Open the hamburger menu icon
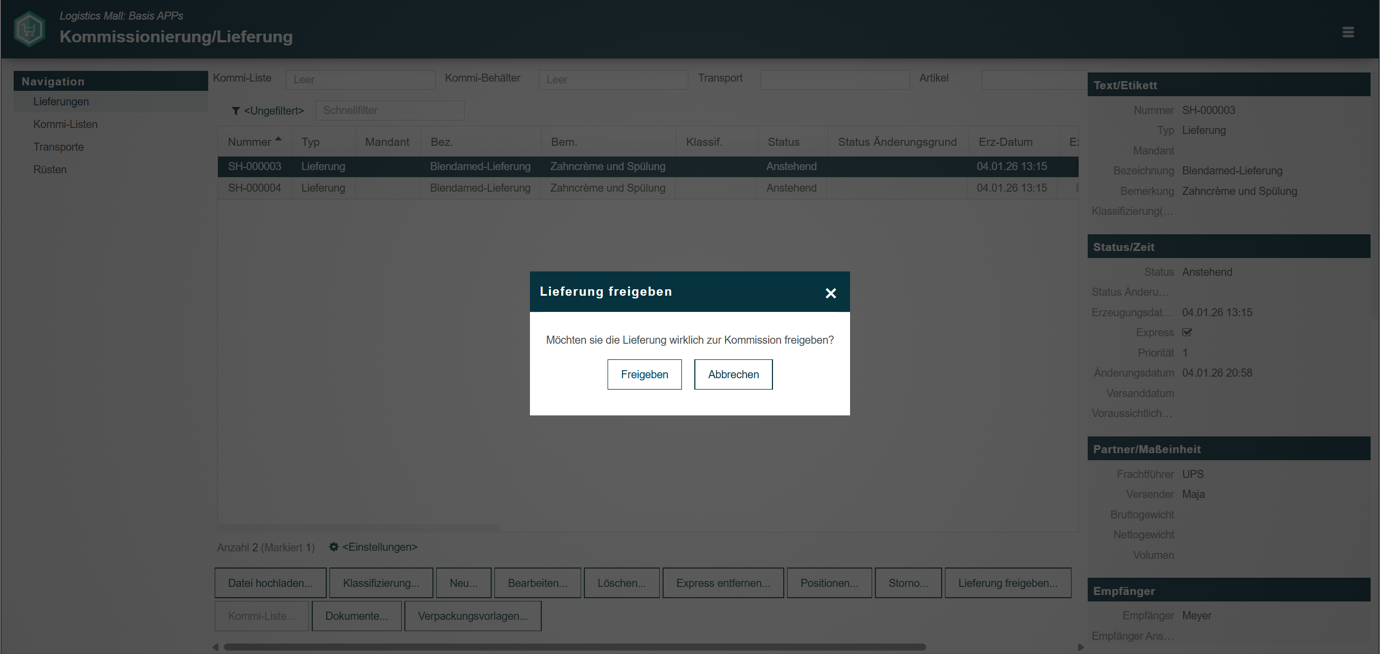1380x654 pixels. [1348, 32]
